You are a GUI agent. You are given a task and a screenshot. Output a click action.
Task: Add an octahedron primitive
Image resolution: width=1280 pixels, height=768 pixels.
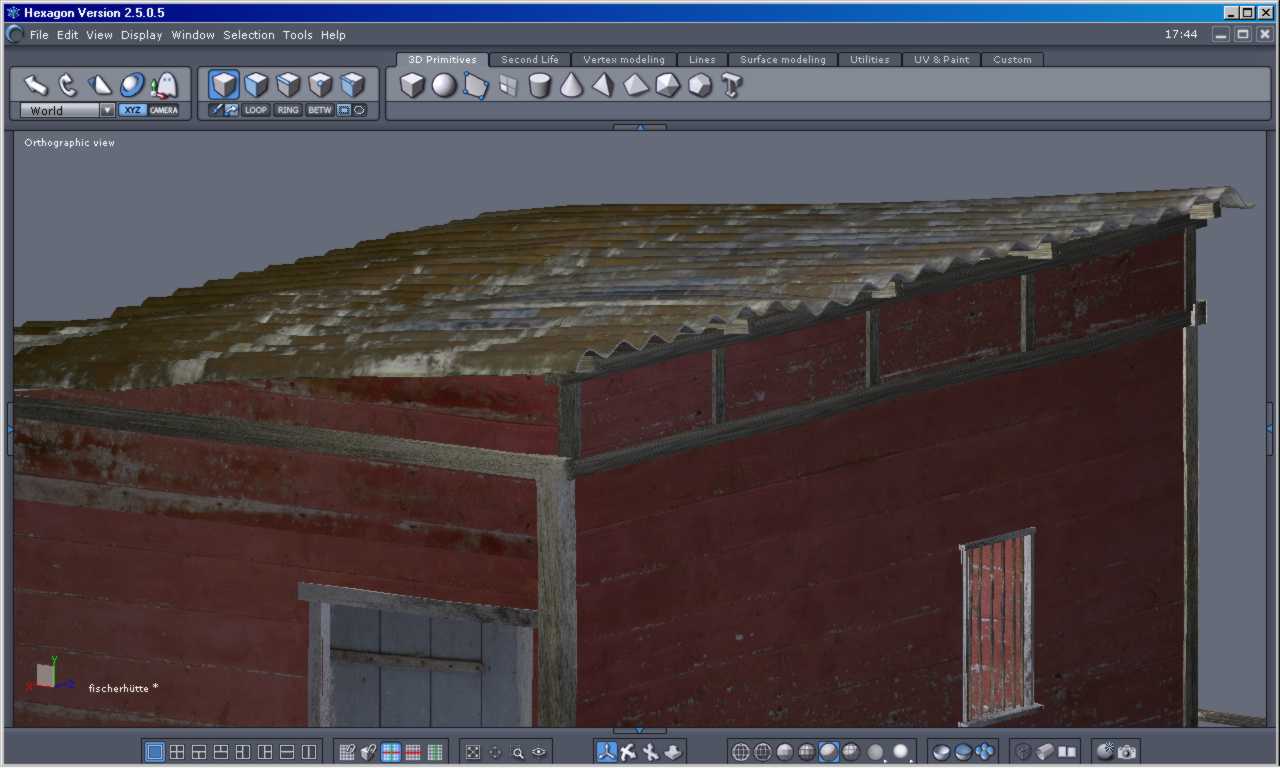click(636, 86)
